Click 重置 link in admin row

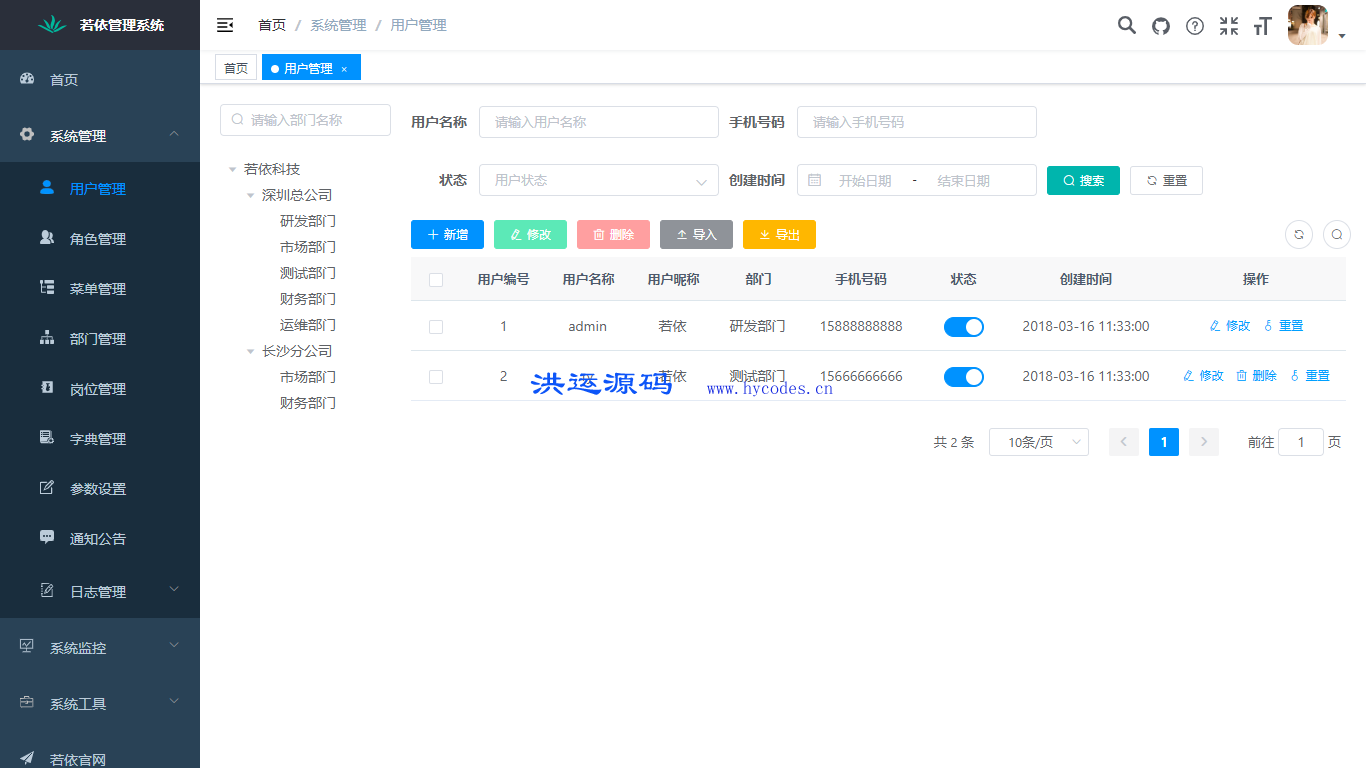point(1283,326)
